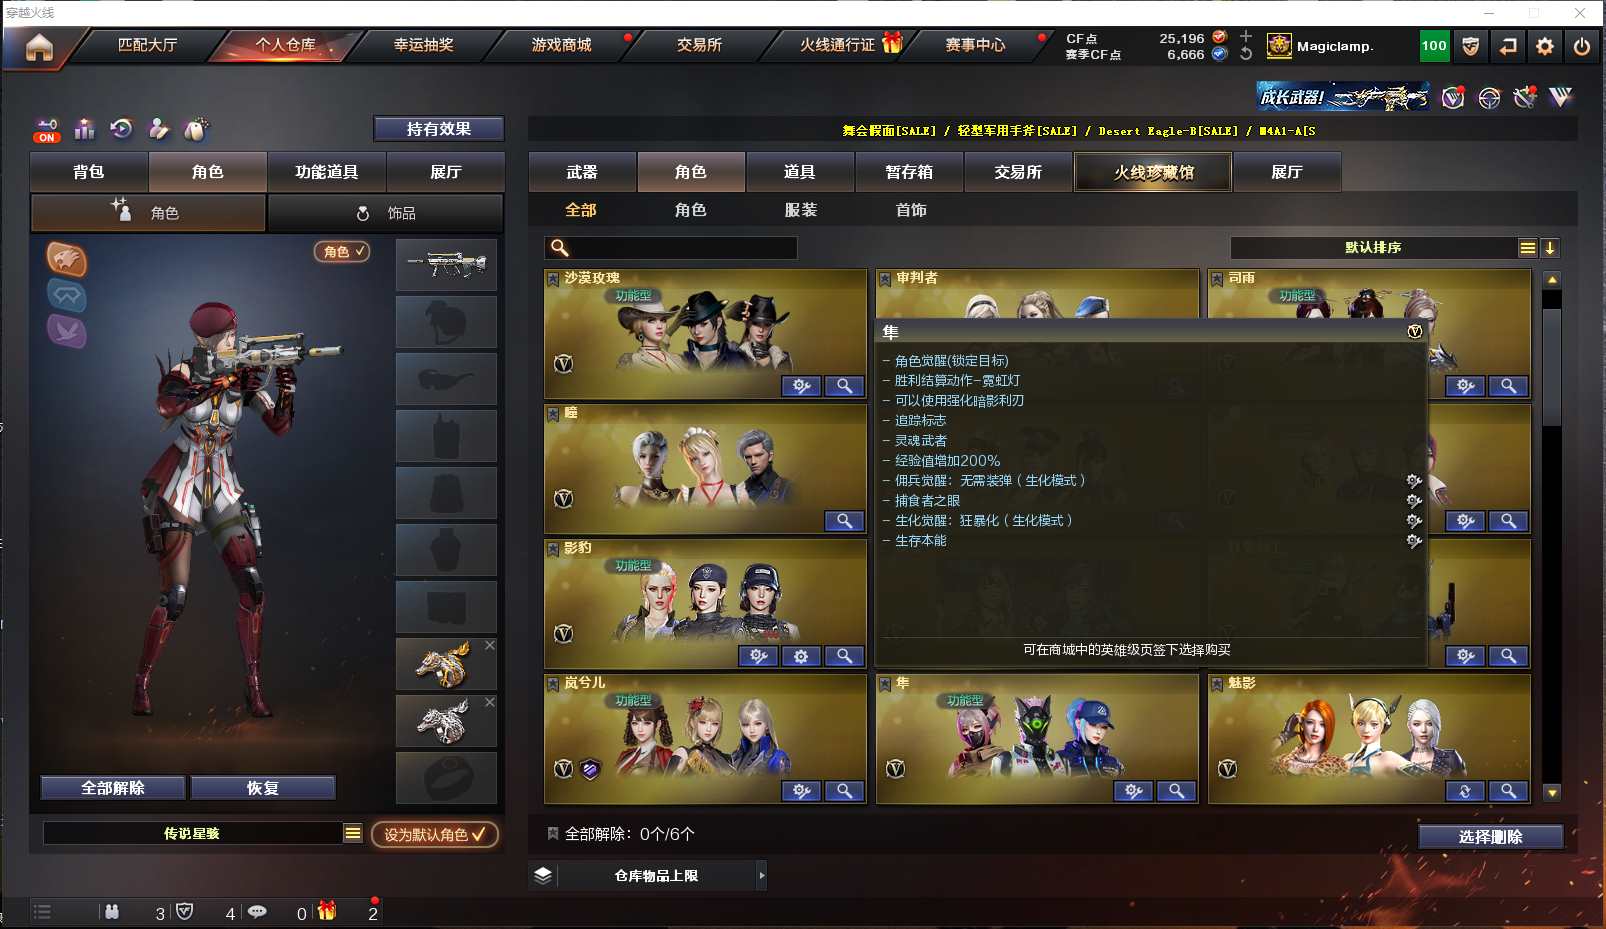Open 游戏商城 in top navigation

562,45
